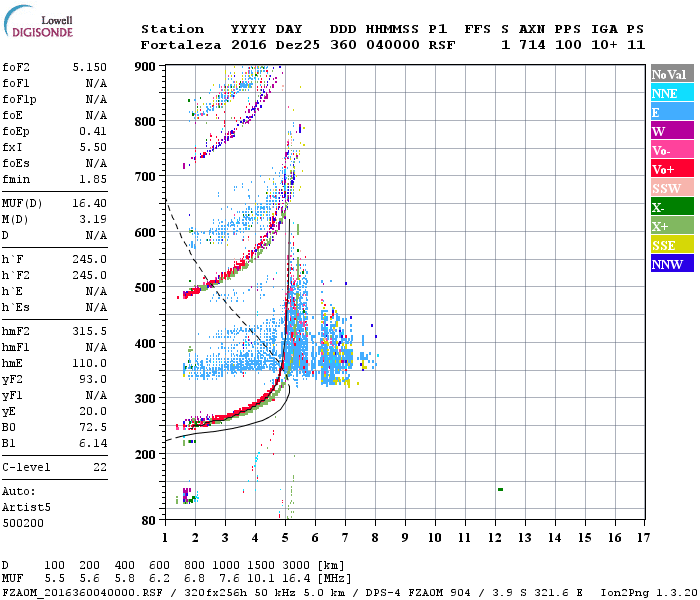Click the 900 km height axis label
The width and height of the screenshot is (700, 600).
click(145, 67)
